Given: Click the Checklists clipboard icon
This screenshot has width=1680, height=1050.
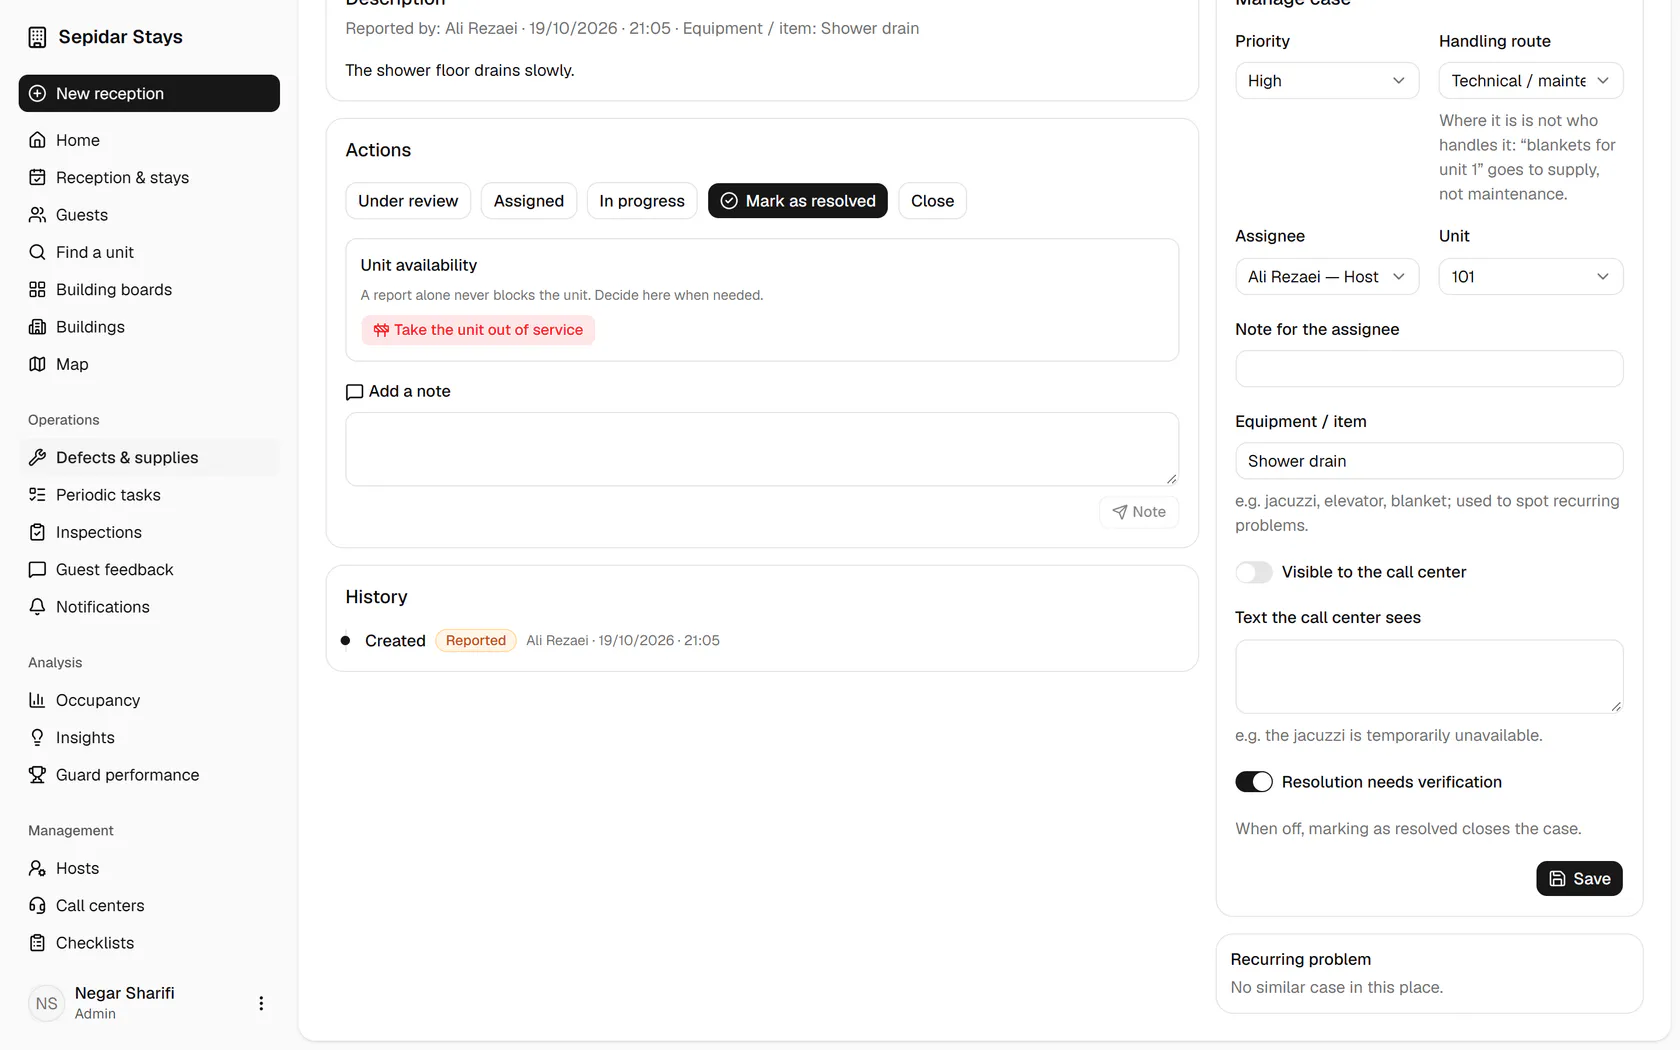Looking at the screenshot, I should [x=37, y=943].
